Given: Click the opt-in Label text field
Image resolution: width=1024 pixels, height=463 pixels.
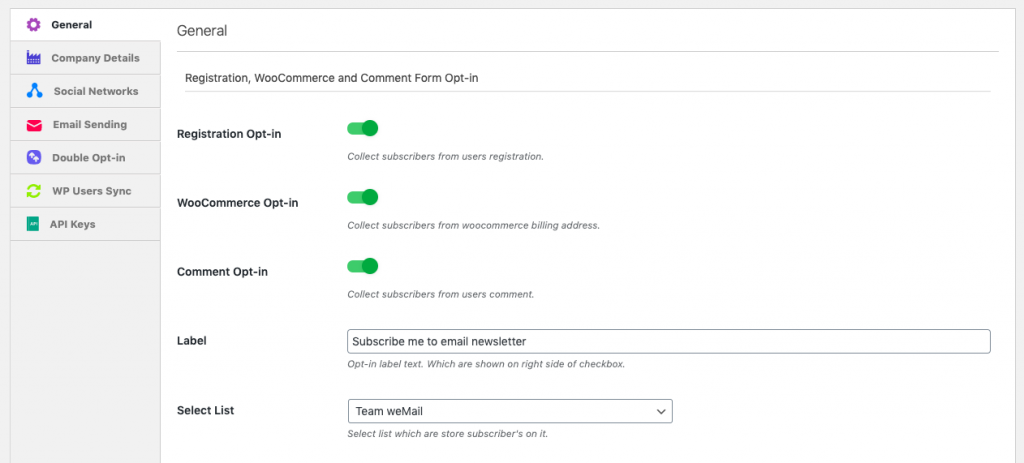Looking at the screenshot, I should tap(668, 341).
